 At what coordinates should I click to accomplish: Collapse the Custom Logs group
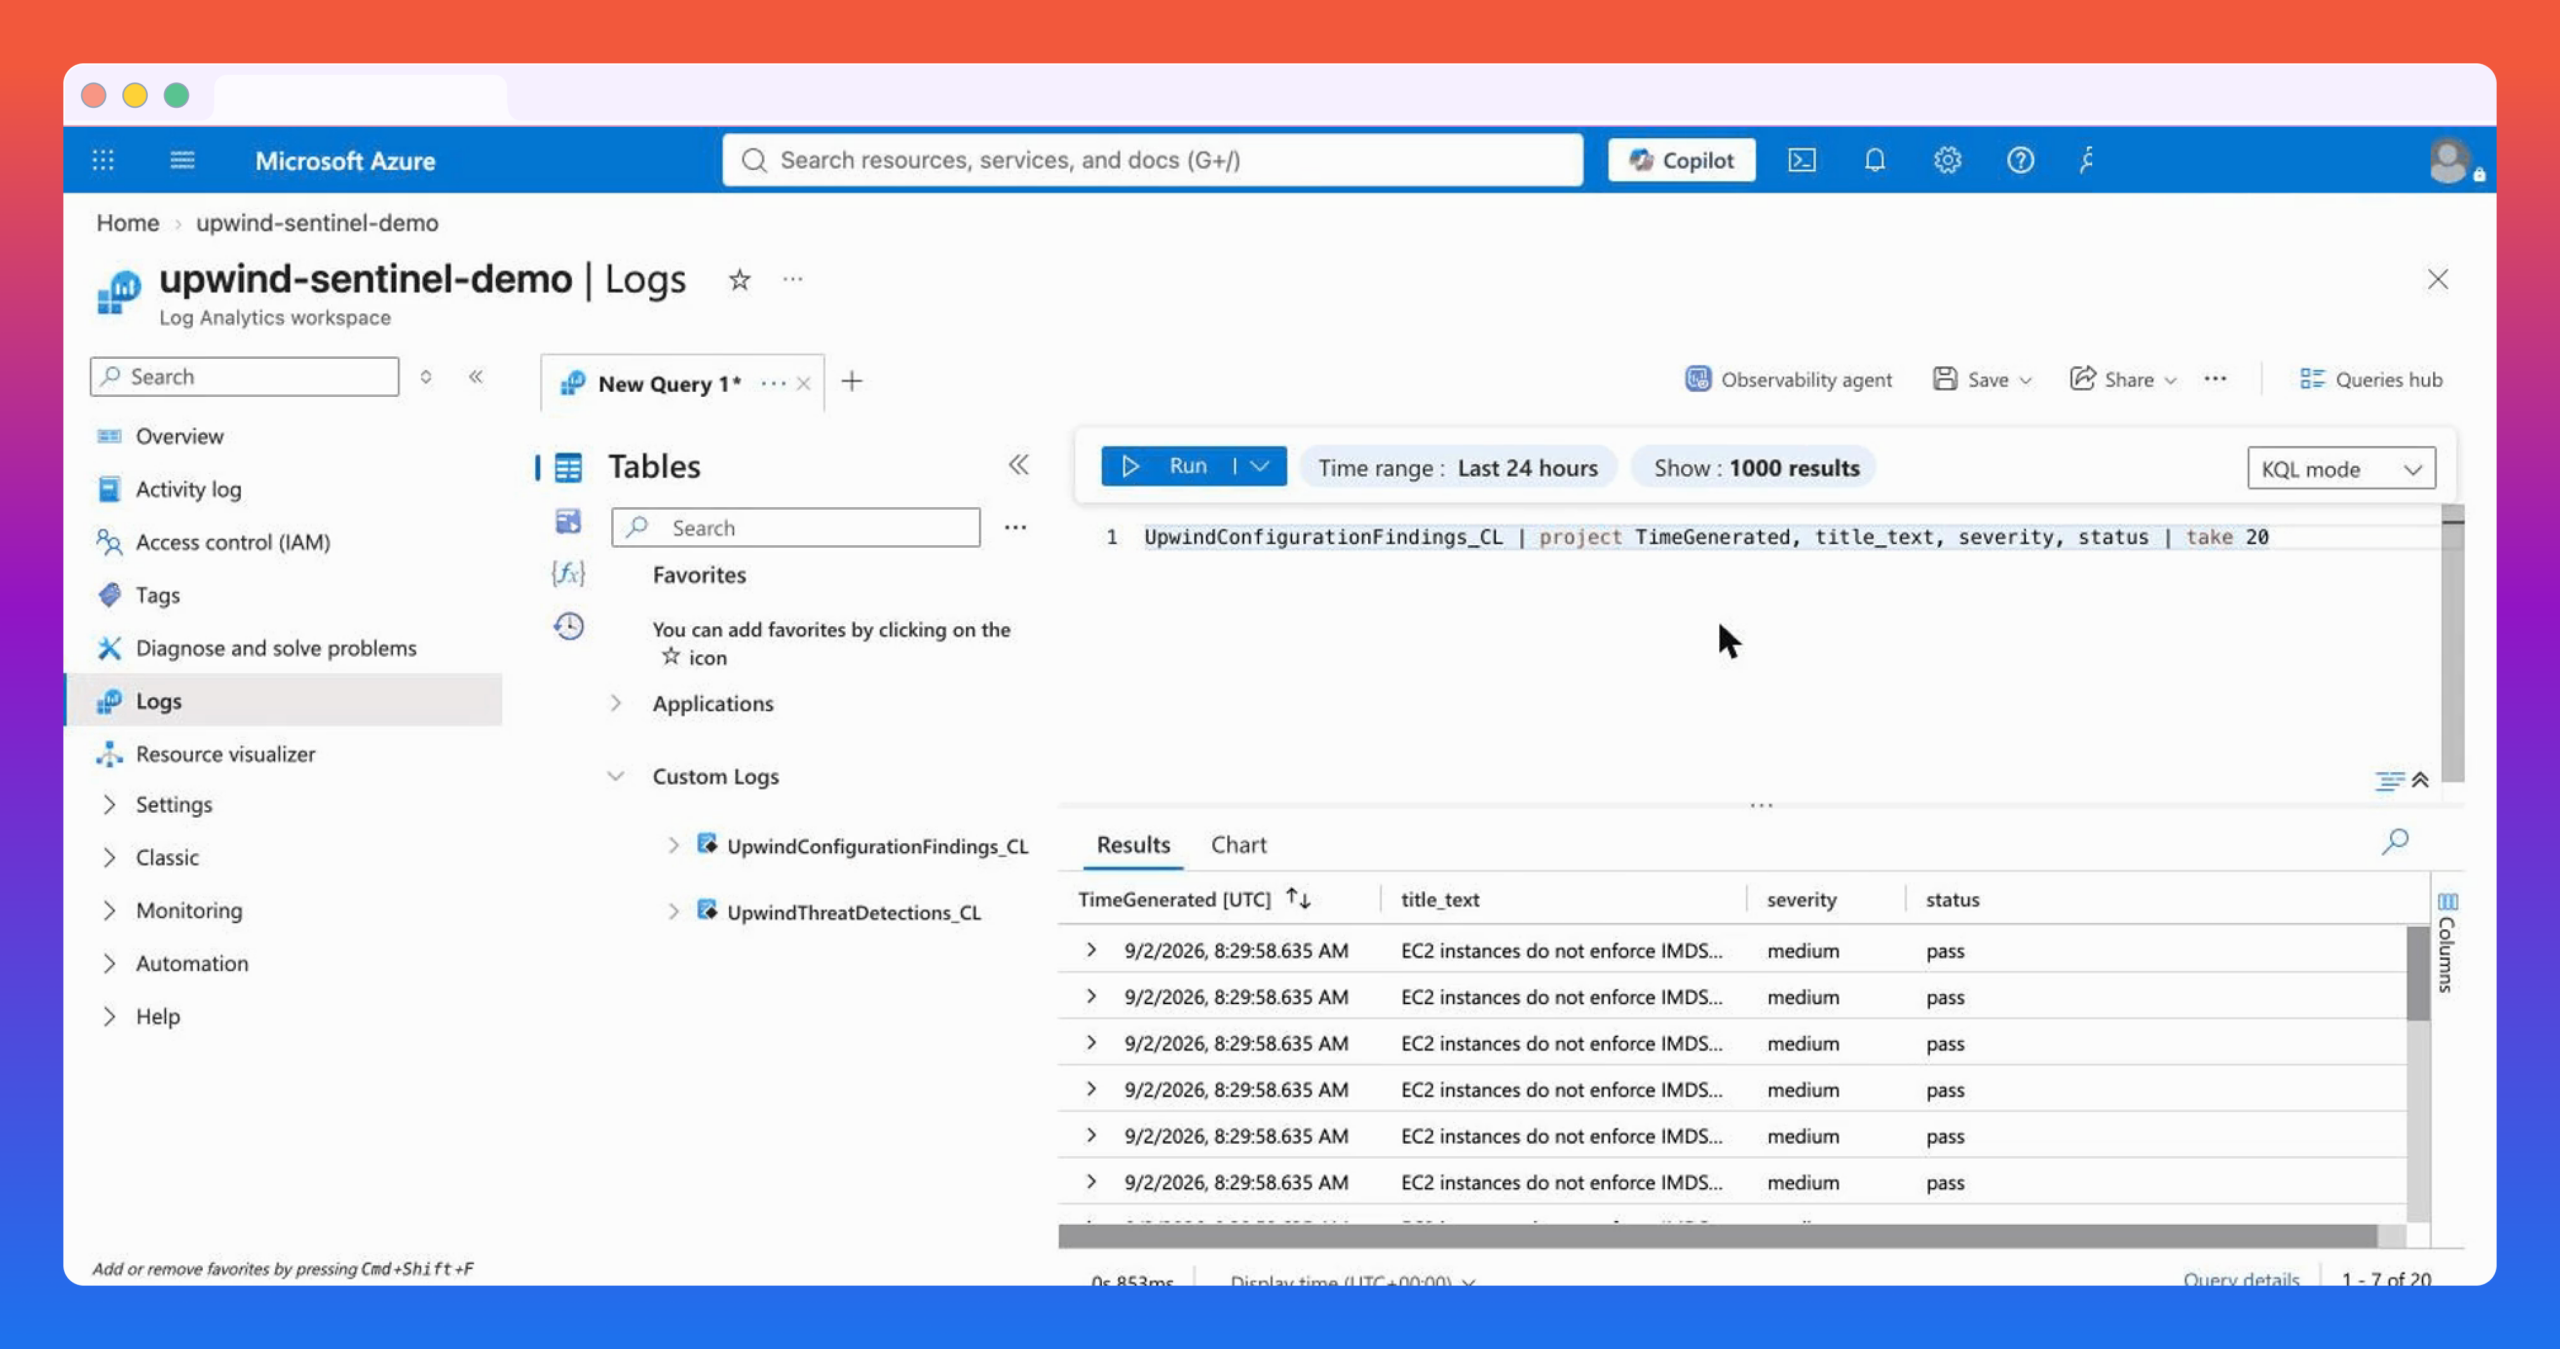coord(616,776)
